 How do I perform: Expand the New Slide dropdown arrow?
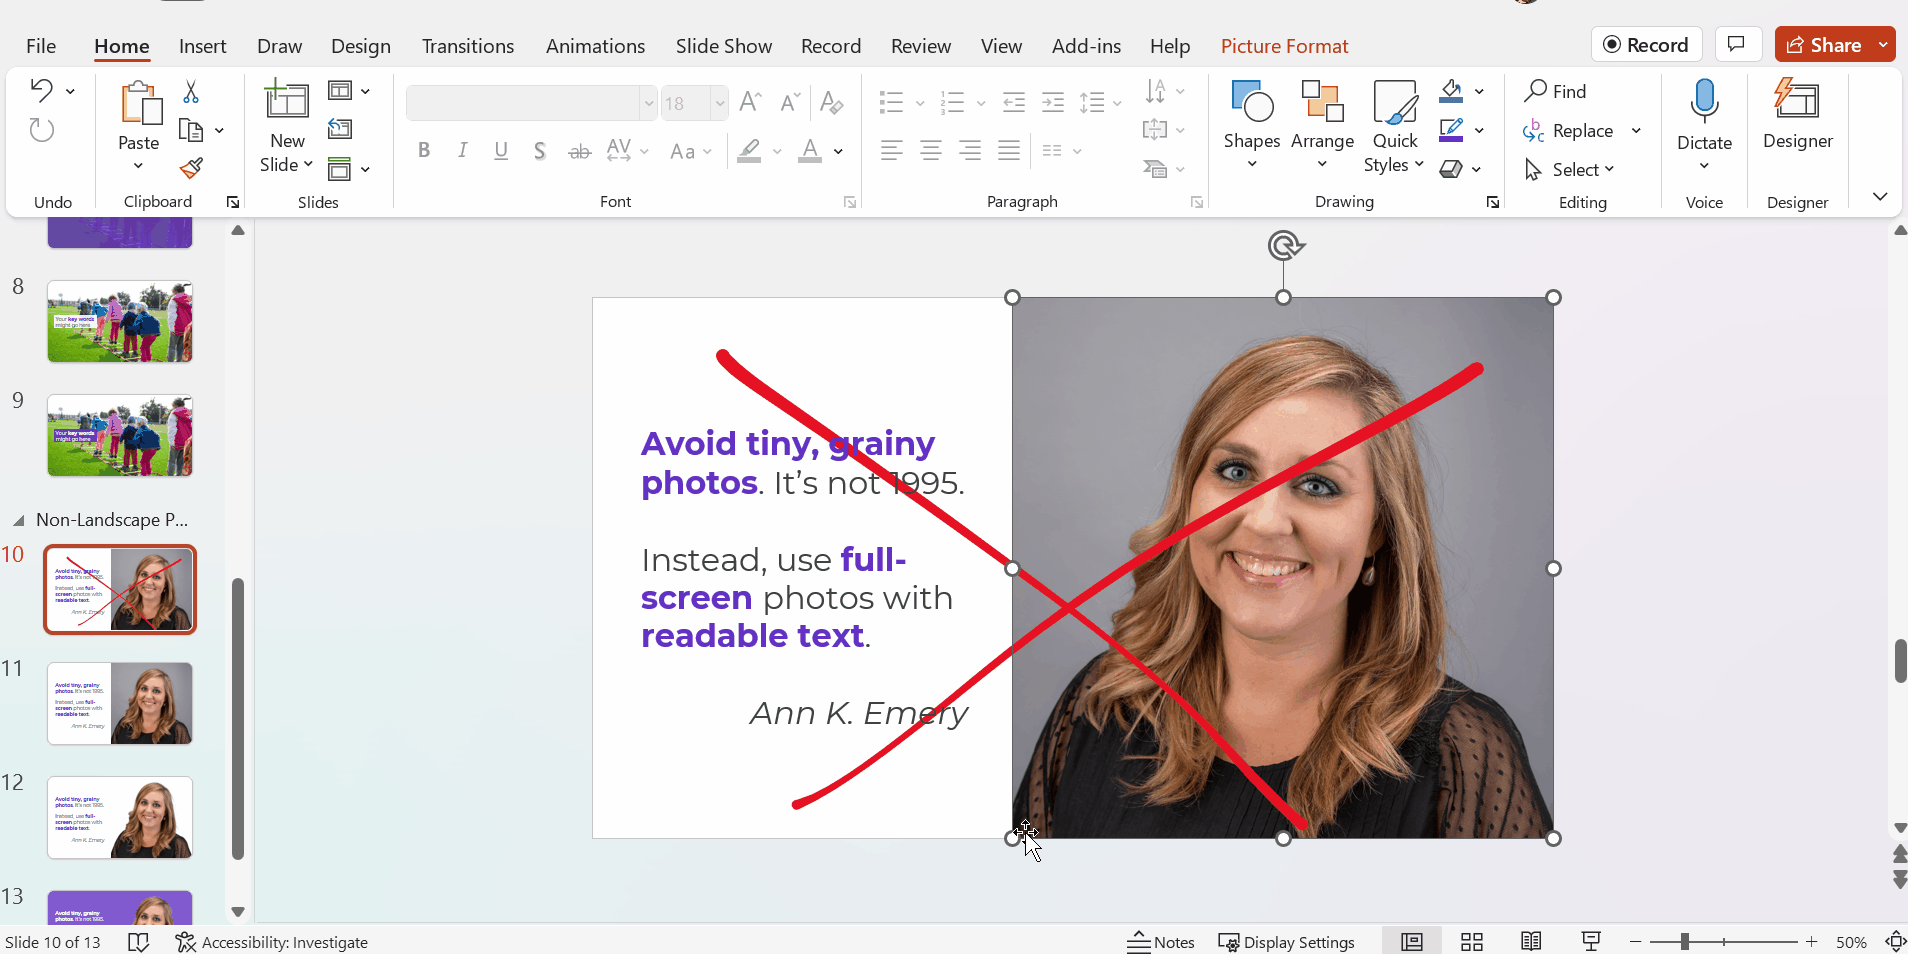click(x=308, y=164)
